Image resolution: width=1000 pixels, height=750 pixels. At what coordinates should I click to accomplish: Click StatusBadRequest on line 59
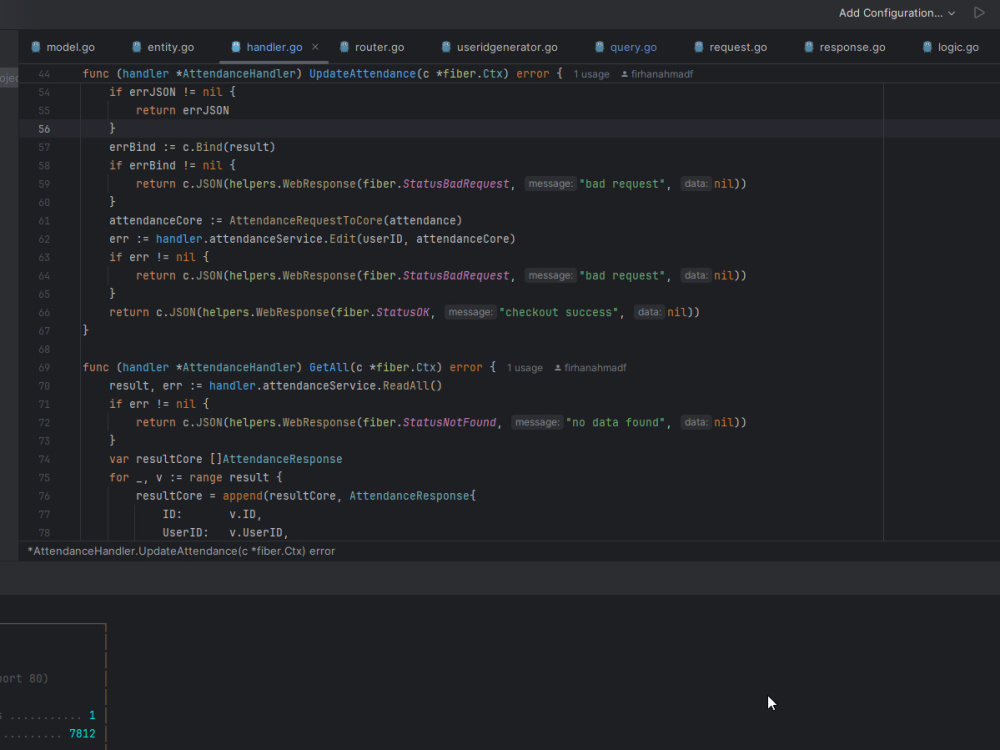(455, 184)
